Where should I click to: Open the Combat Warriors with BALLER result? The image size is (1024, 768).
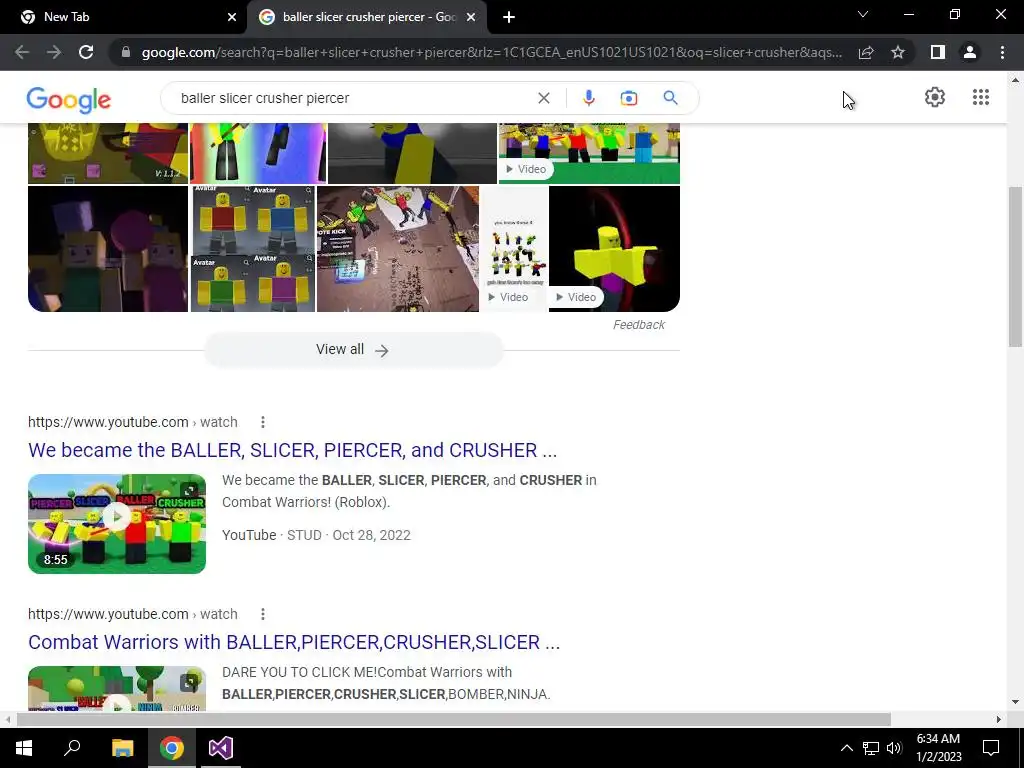(x=294, y=642)
